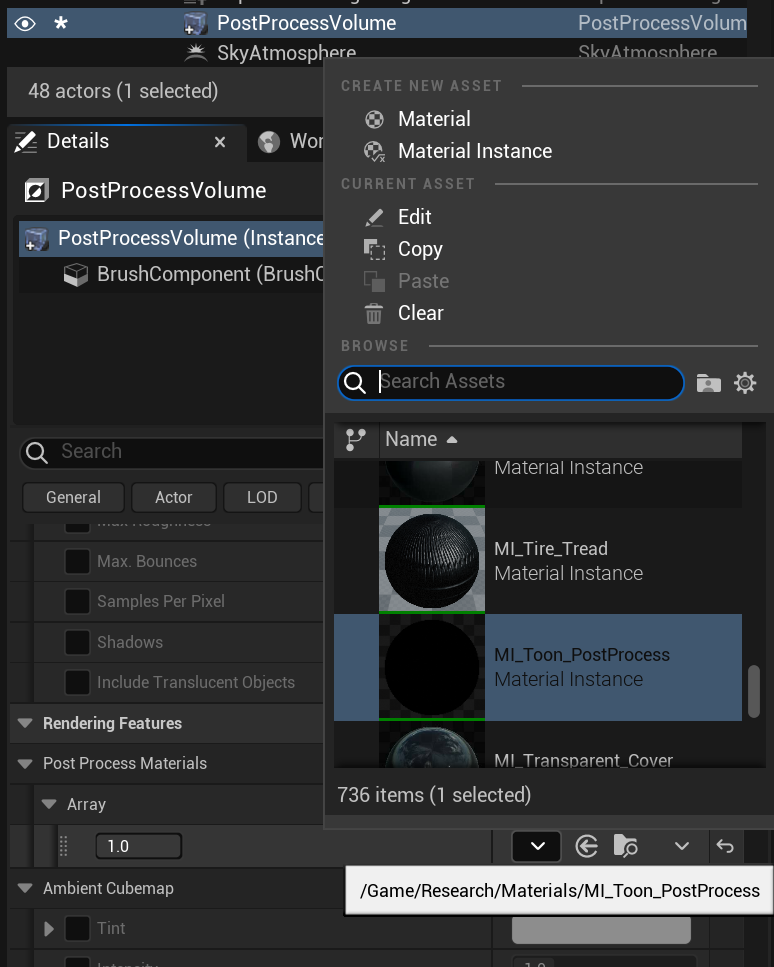Screen dimensions: 774x967
Task: Click the Copy icon in asset menu
Action: 374,250
